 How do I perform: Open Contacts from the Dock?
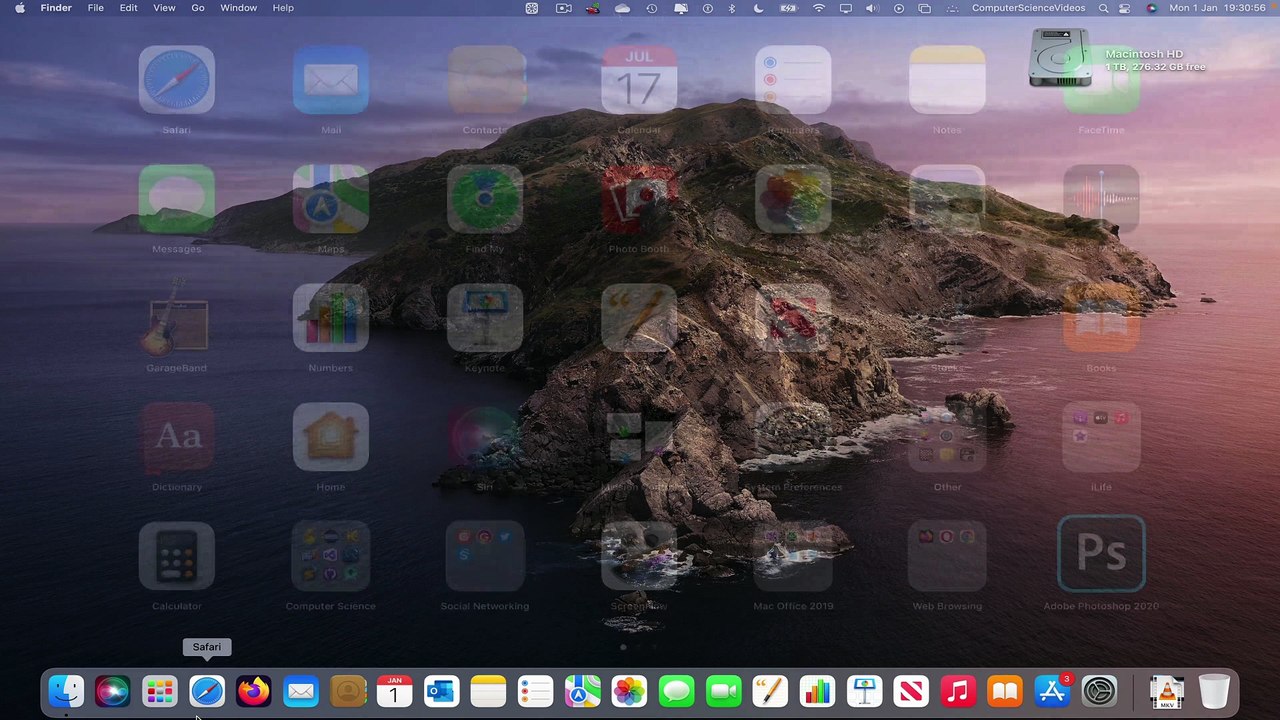(348, 691)
